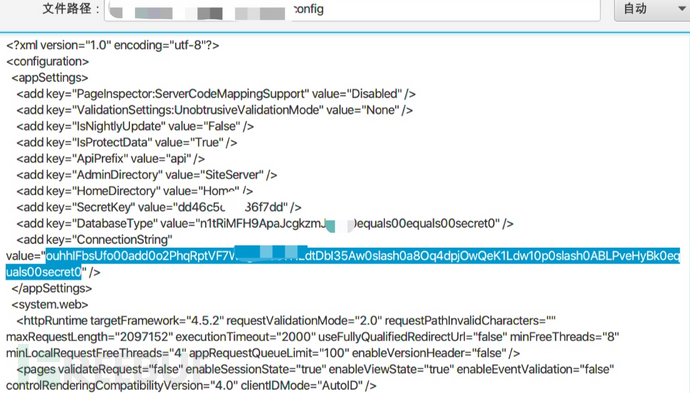Click the IsNightlyUpdate setting line

point(135,127)
